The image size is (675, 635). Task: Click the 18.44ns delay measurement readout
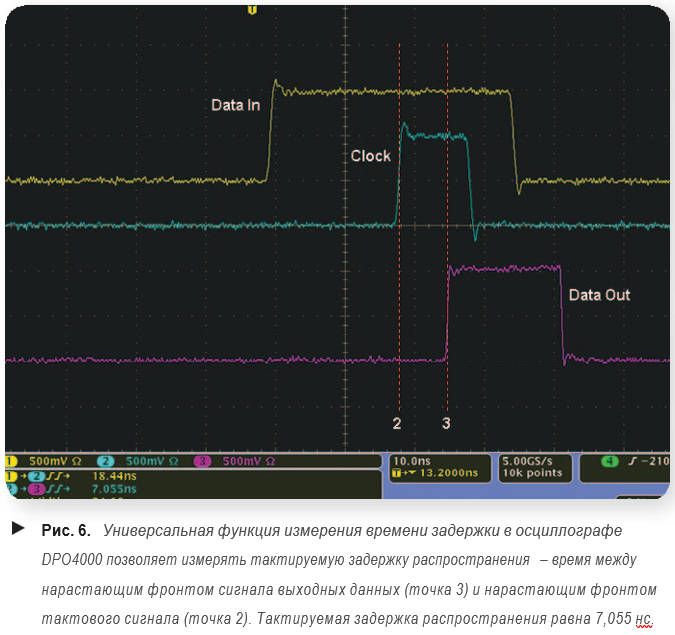tap(113, 477)
